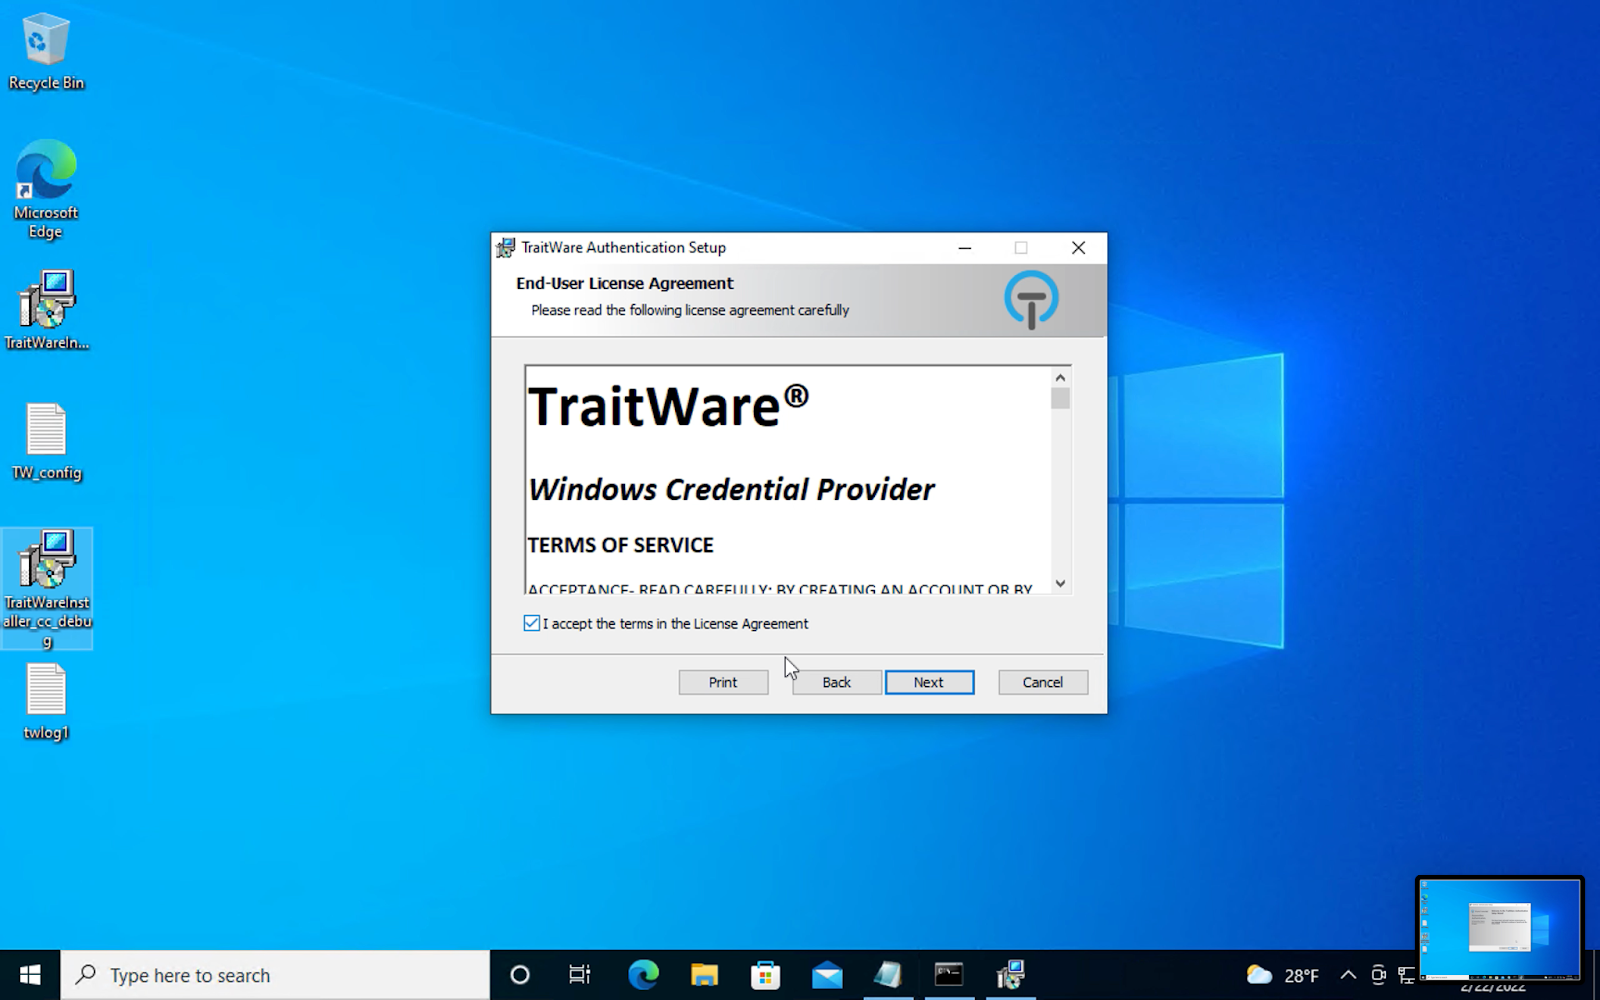Image resolution: width=1600 pixels, height=1000 pixels.
Task: Uncheck I accept the terms checkbox
Action: click(x=532, y=623)
